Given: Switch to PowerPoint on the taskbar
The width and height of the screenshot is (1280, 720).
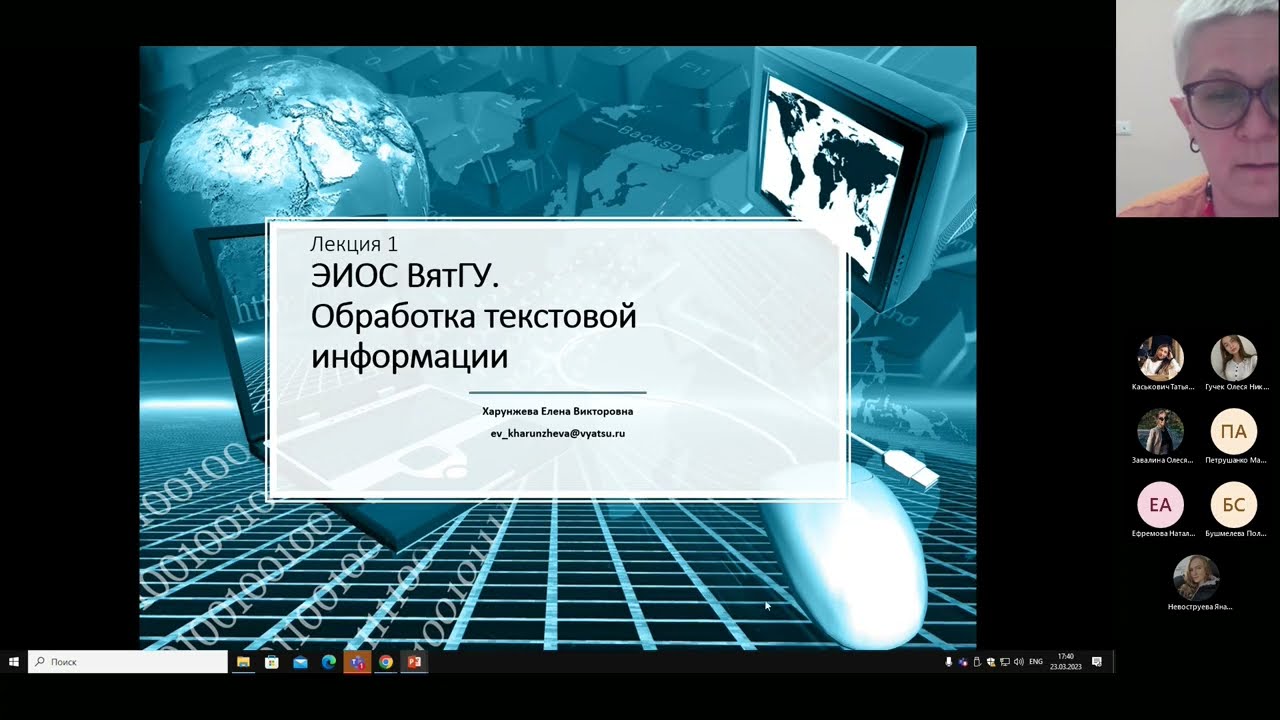Looking at the screenshot, I should (x=414, y=662).
